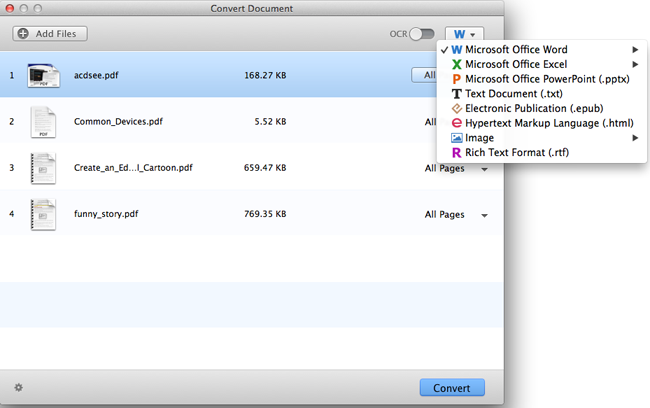Click the Add Files button

50,34
